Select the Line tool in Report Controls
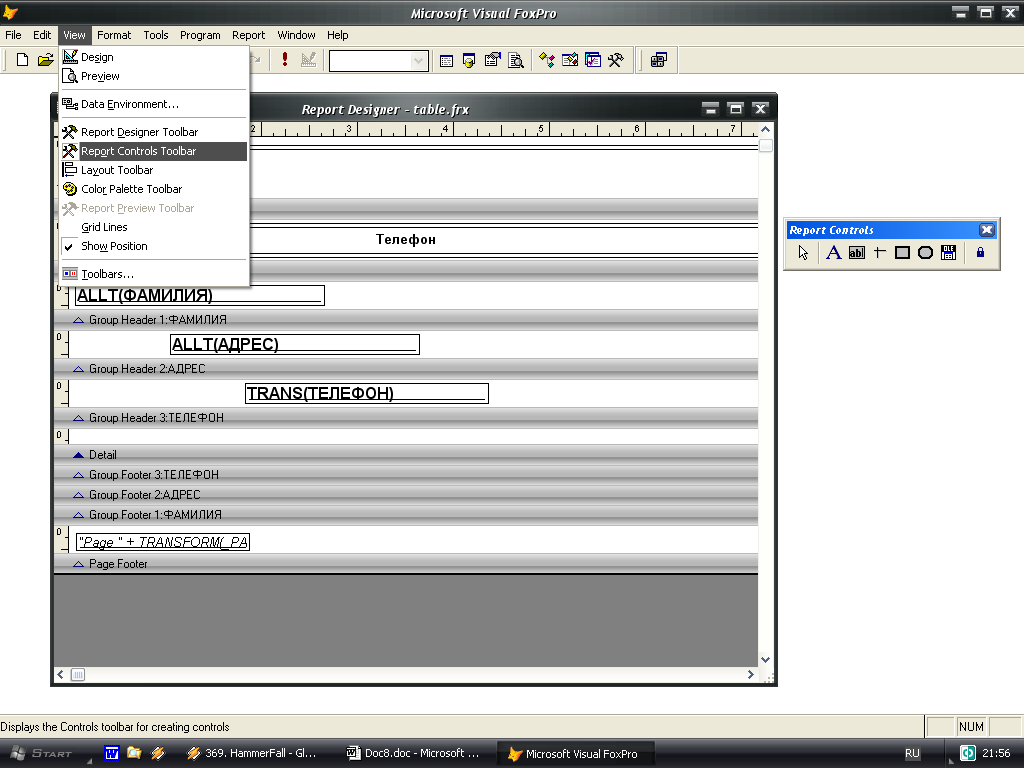The width and height of the screenshot is (1024, 768). click(x=879, y=253)
